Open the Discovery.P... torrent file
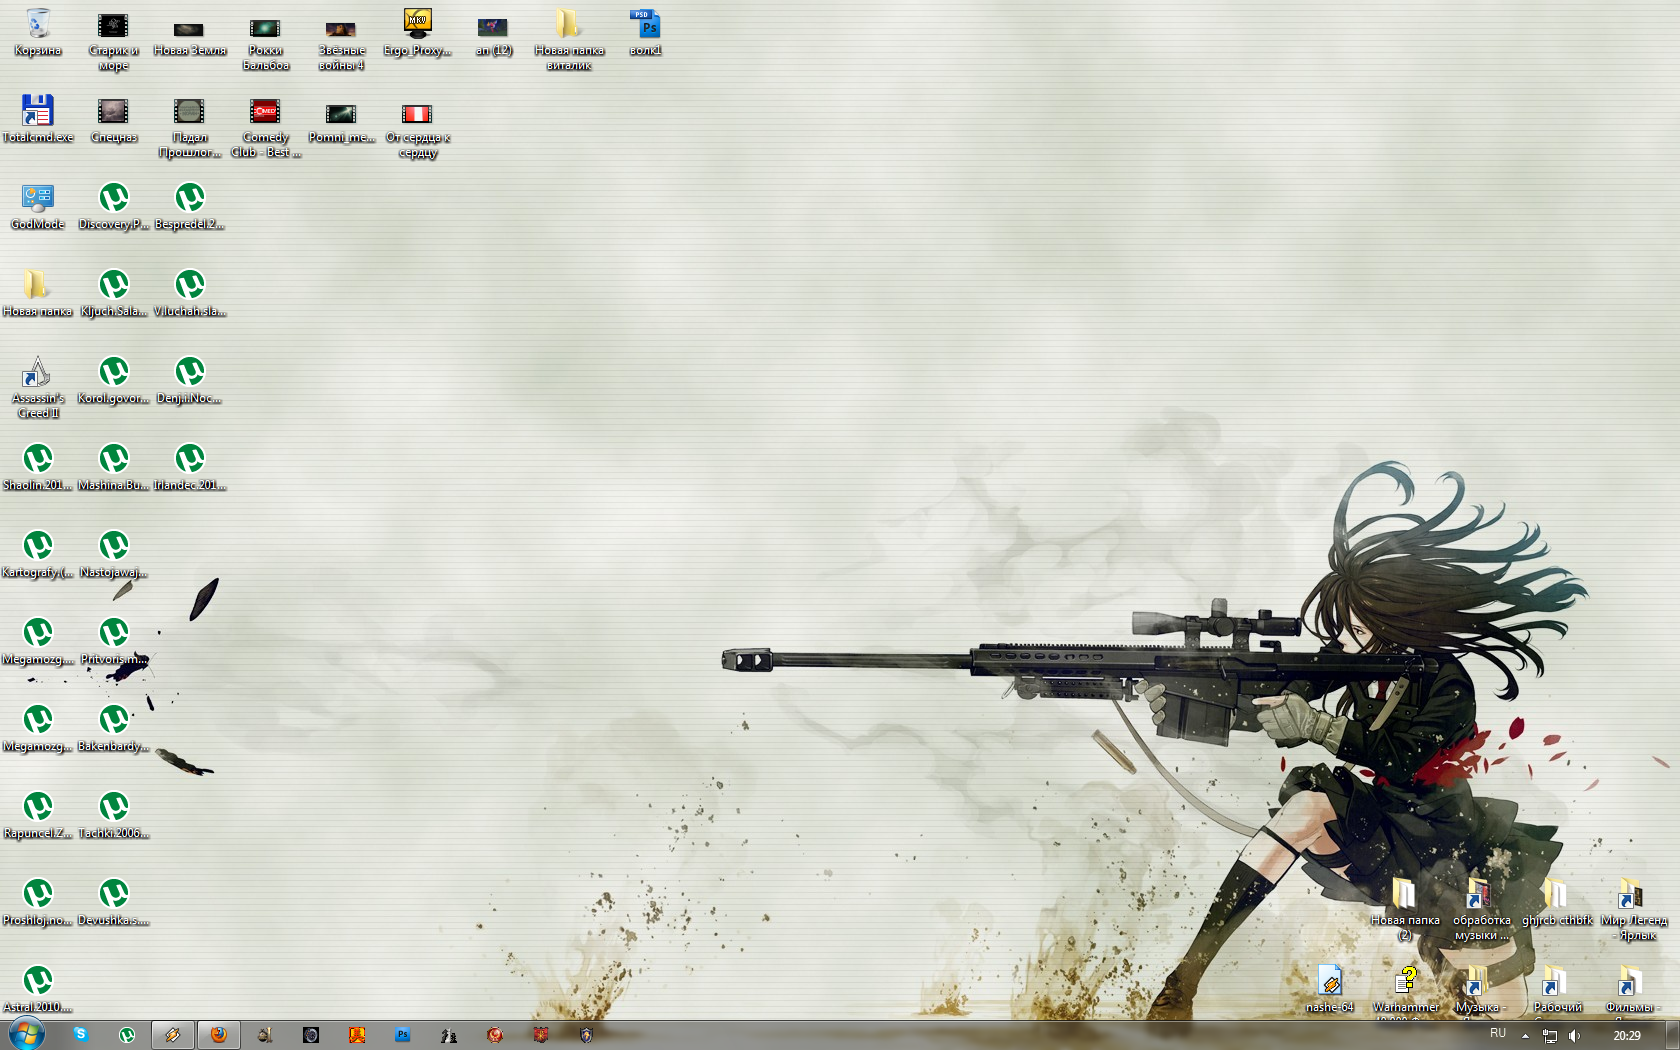 click(x=114, y=206)
